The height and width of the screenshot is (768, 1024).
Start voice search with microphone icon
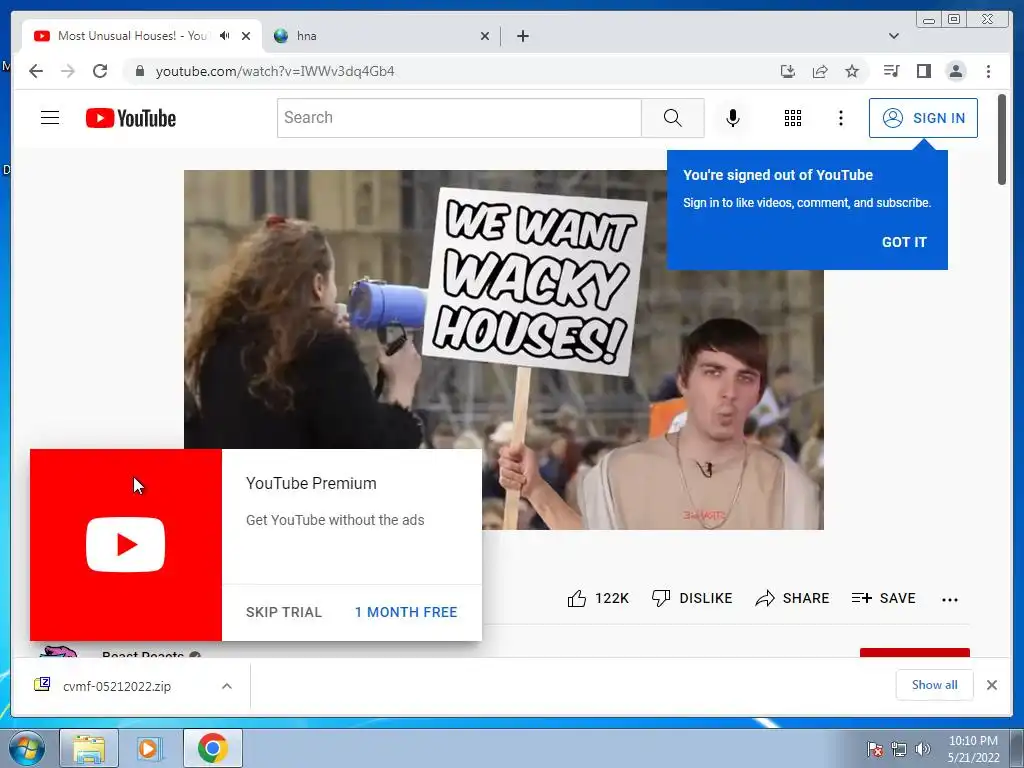(x=733, y=118)
